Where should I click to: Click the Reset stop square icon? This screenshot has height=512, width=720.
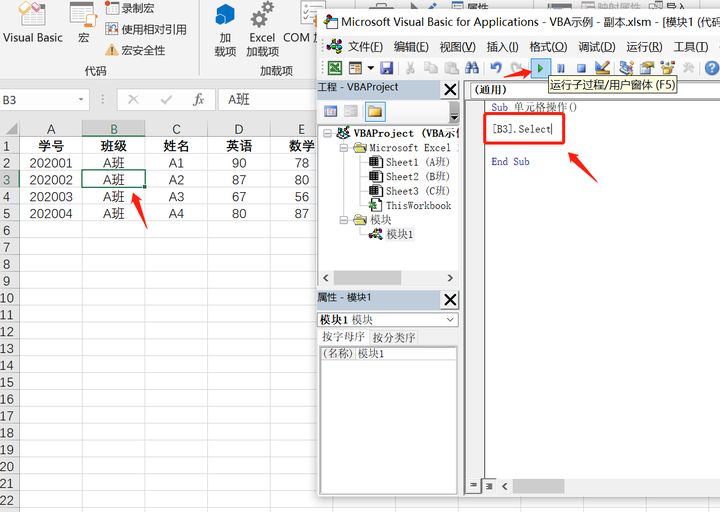click(x=581, y=68)
